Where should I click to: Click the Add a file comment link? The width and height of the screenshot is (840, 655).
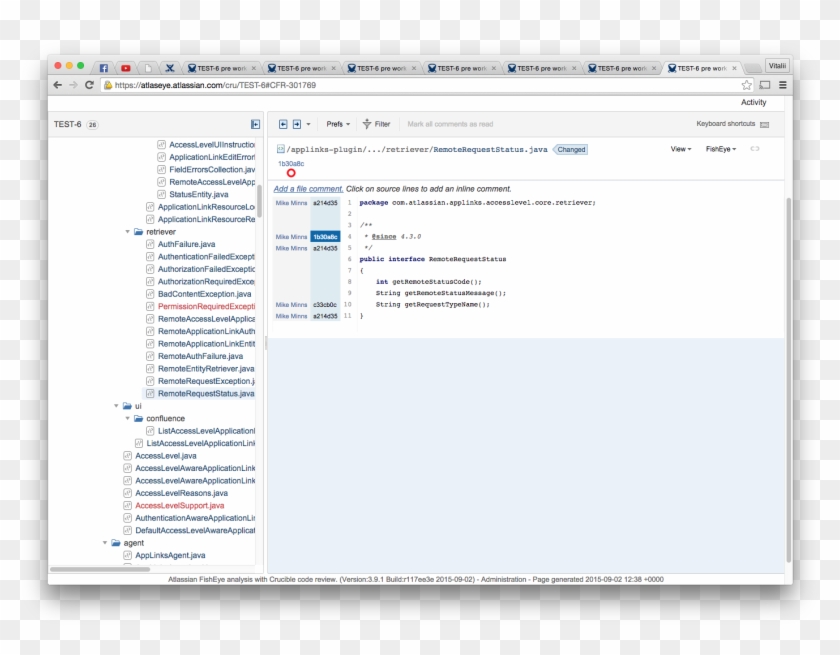point(308,188)
